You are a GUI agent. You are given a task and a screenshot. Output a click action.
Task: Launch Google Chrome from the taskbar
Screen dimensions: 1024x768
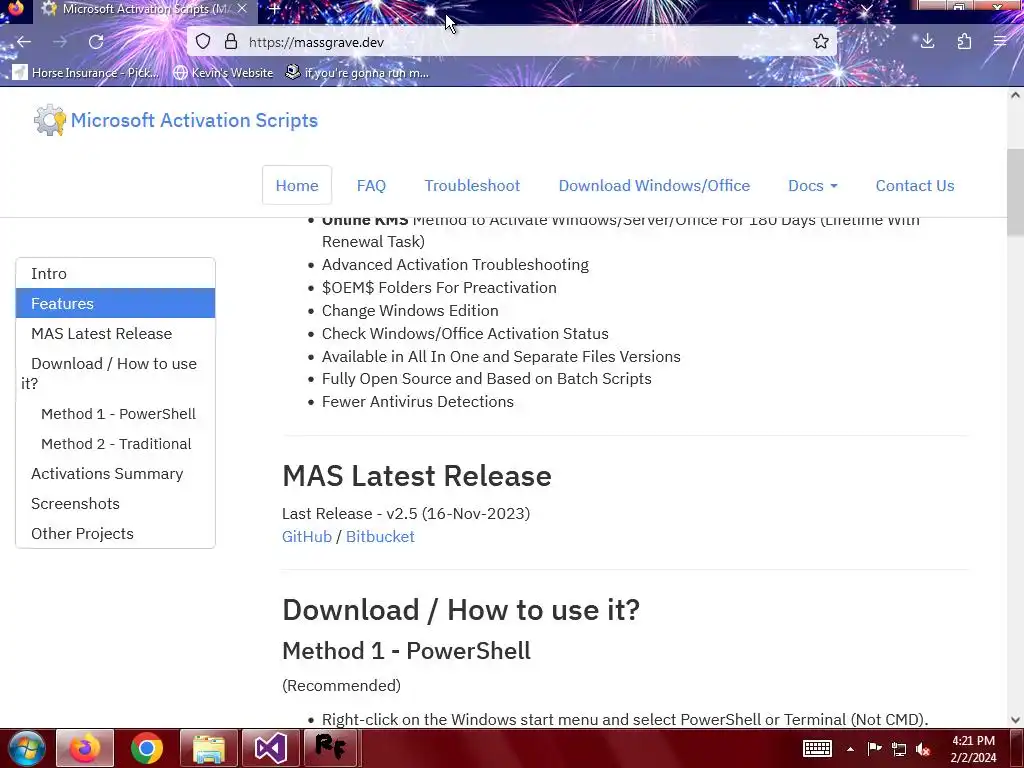point(147,748)
